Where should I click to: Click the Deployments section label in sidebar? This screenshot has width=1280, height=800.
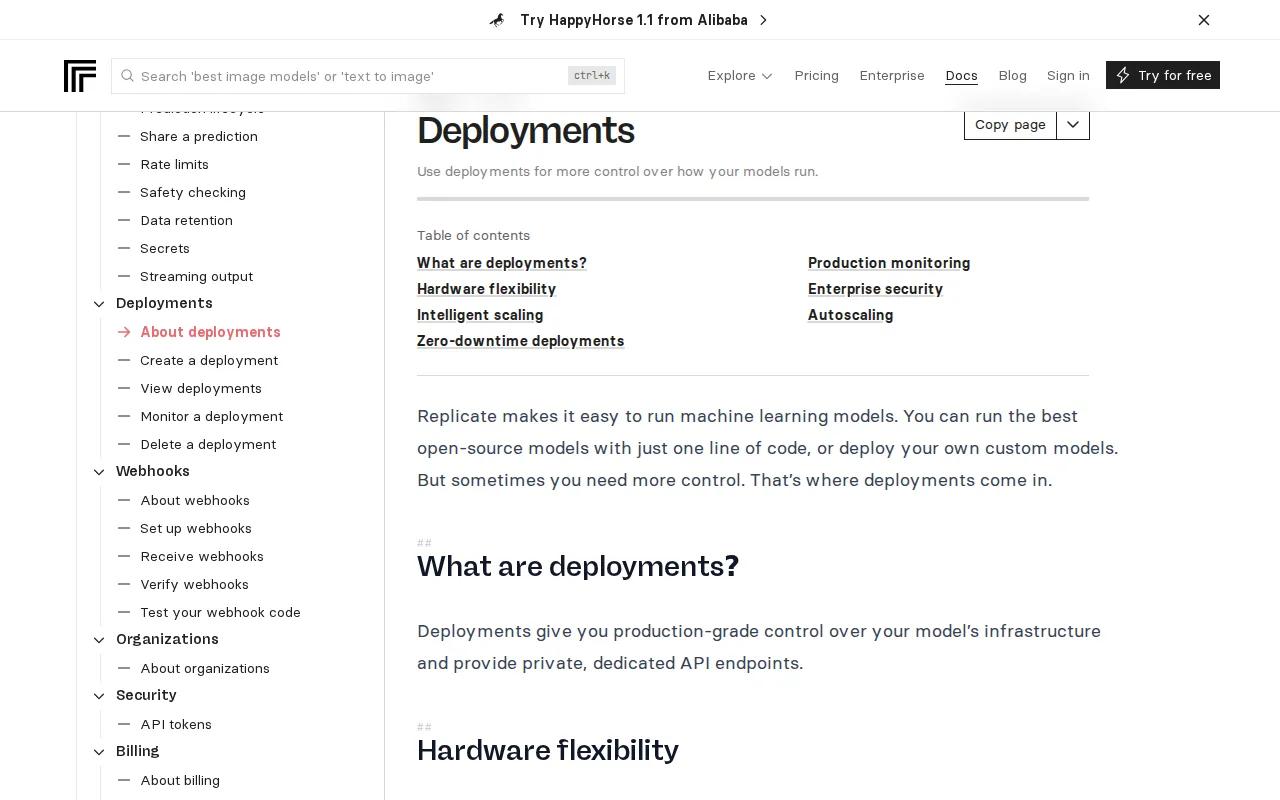click(x=164, y=303)
